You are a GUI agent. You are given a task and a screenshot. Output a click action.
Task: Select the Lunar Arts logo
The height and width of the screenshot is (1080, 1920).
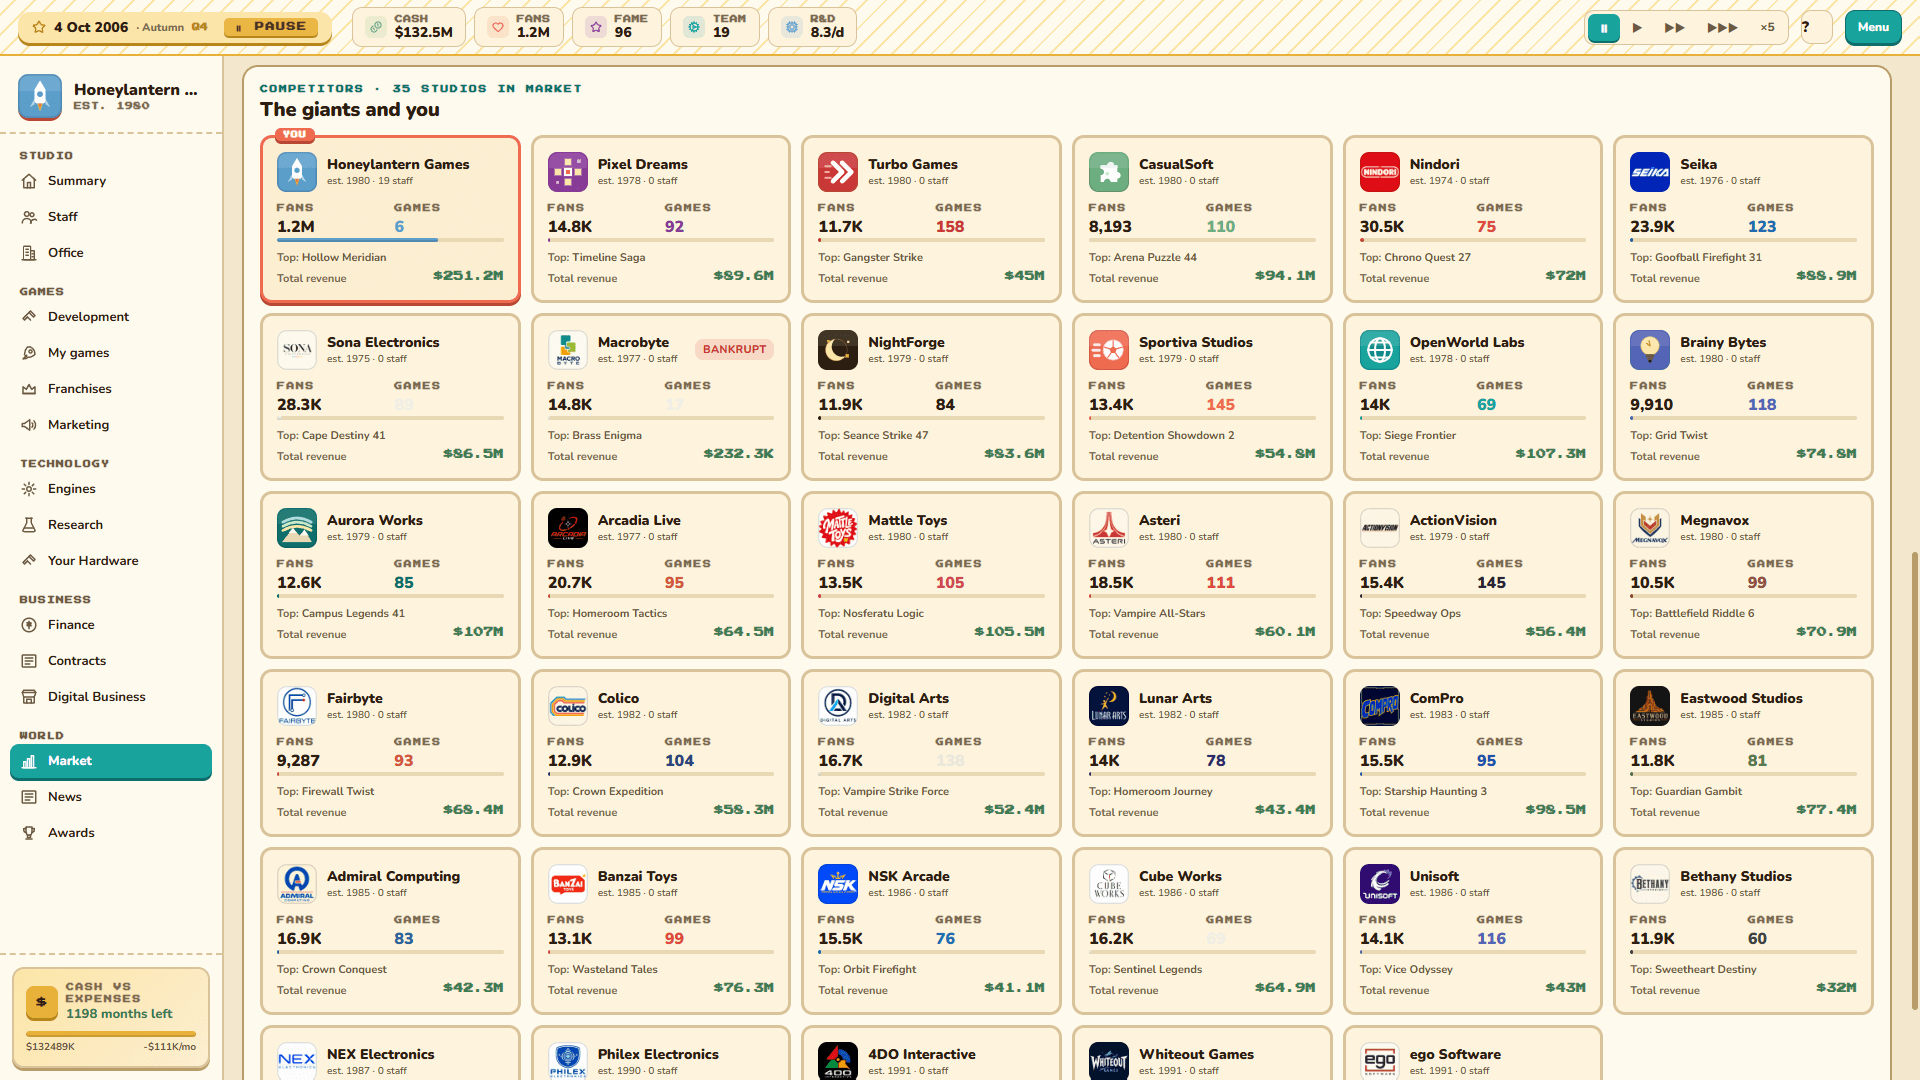coord(1109,706)
